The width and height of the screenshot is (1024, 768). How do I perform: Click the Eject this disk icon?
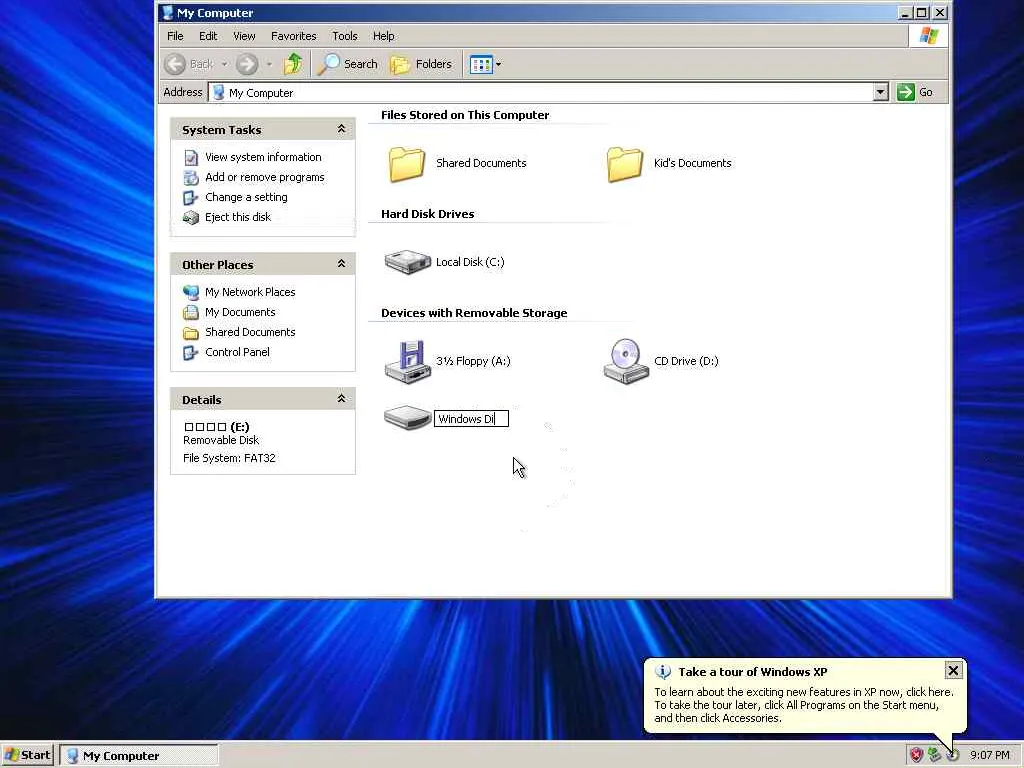pyautogui.click(x=191, y=217)
